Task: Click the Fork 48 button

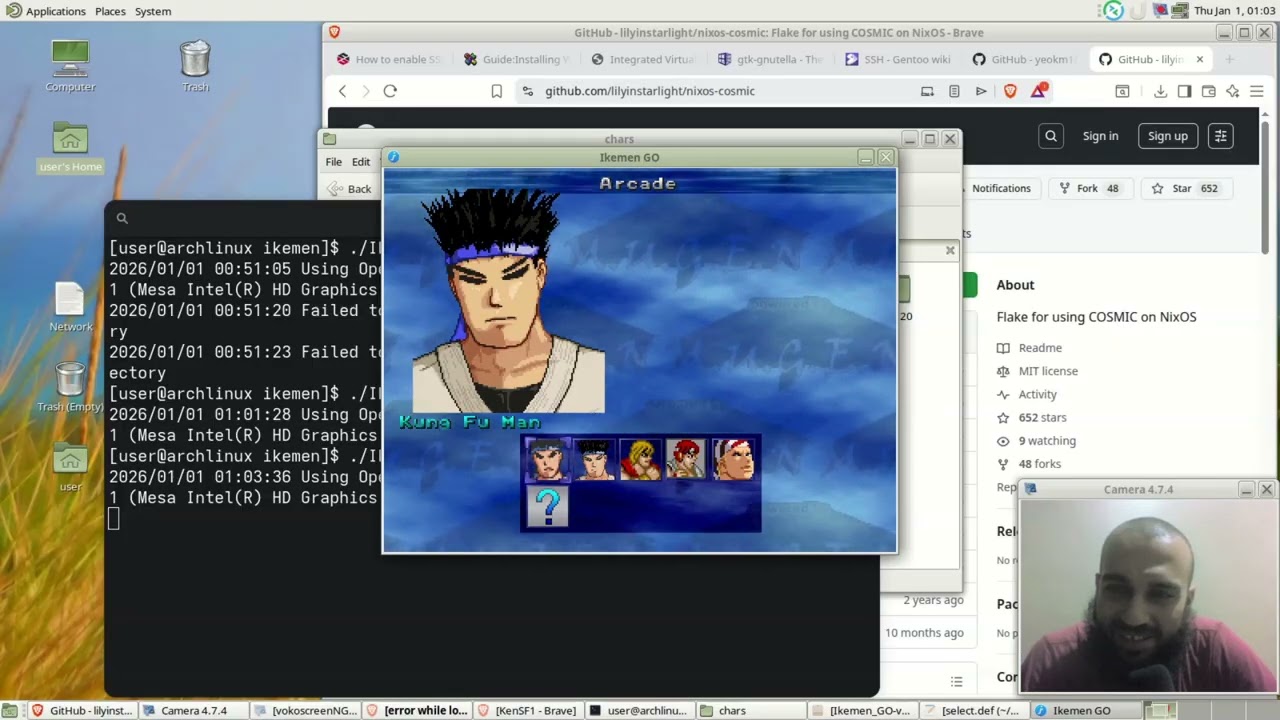Action: tap(1089, 188)
